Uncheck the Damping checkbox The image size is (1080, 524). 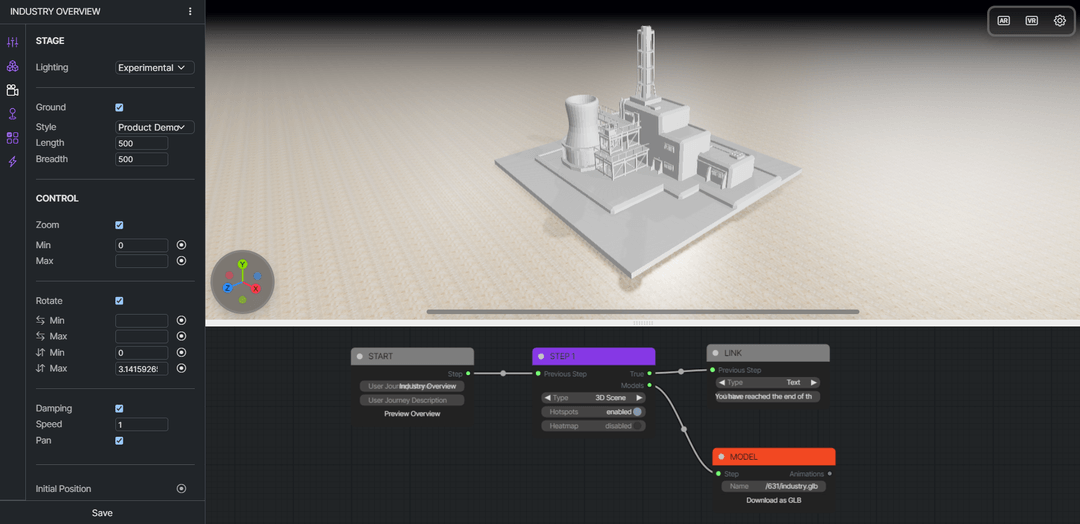(119, 408)
